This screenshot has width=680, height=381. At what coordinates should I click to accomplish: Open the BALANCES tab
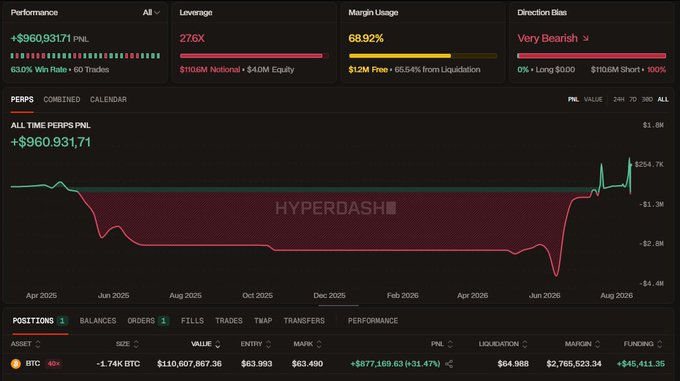98,321
